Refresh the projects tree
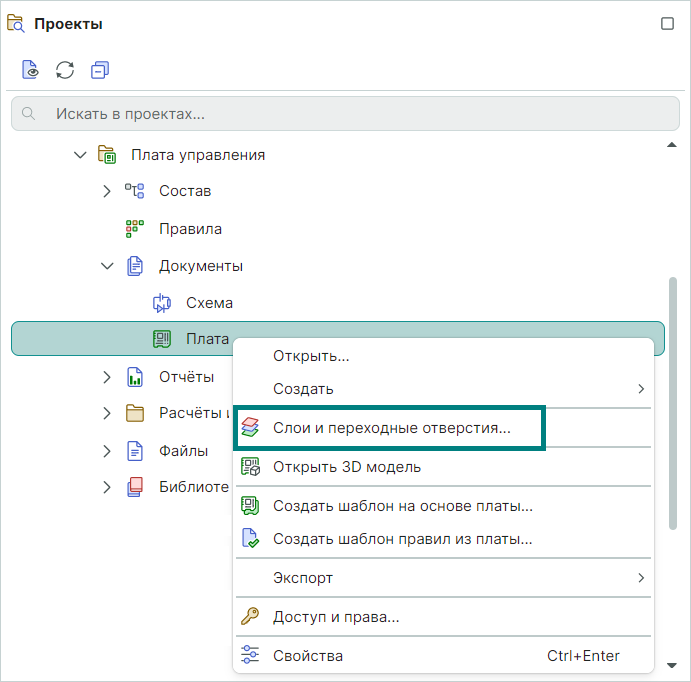 [x=65, y=70]
